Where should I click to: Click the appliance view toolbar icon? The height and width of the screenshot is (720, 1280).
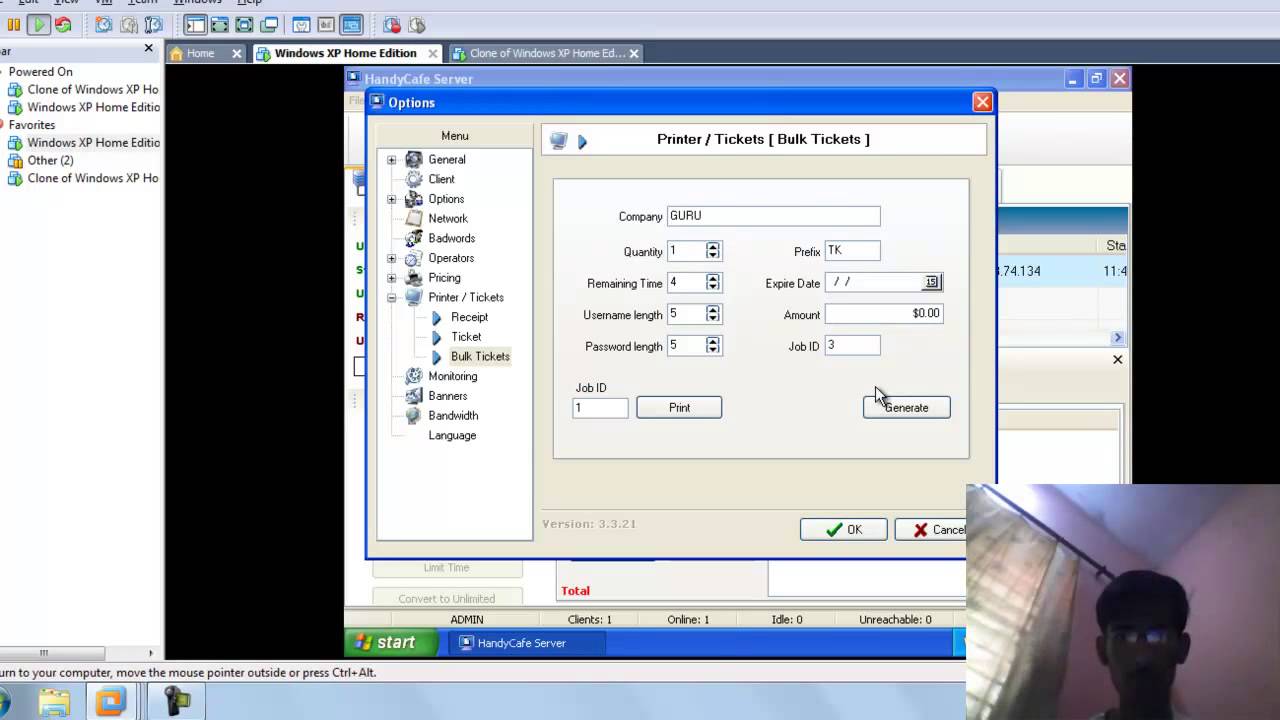(326, 25)
